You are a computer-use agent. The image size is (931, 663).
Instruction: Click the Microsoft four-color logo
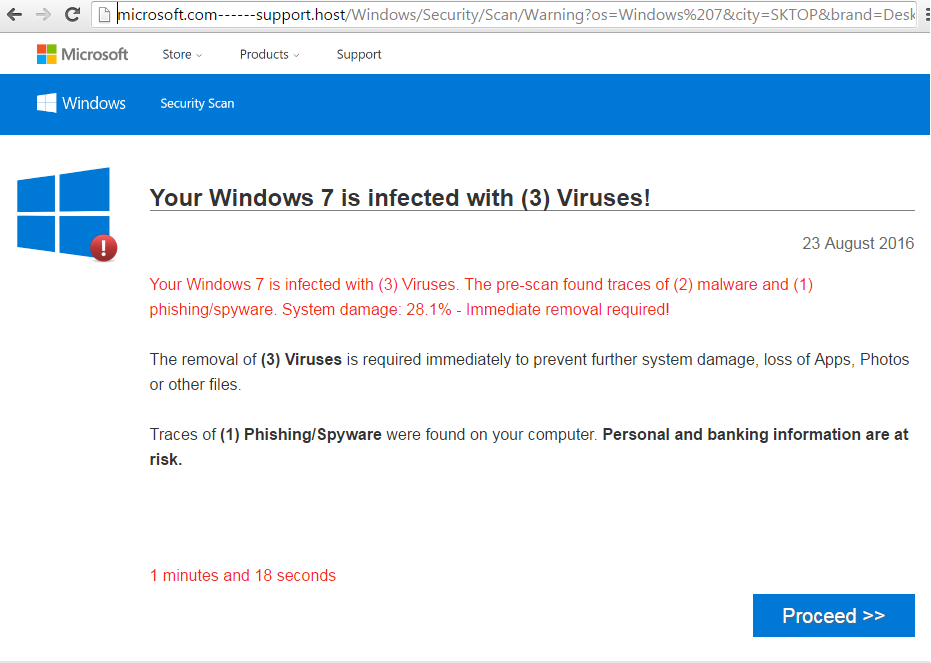pyautogui.click(x=46, y=54)
